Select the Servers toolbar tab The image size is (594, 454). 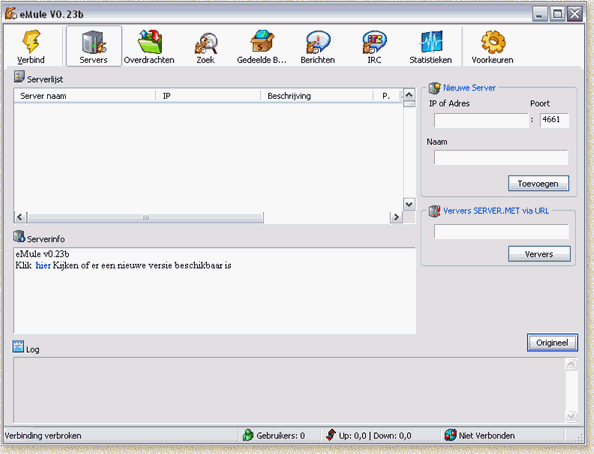click(x=94, y=46)
